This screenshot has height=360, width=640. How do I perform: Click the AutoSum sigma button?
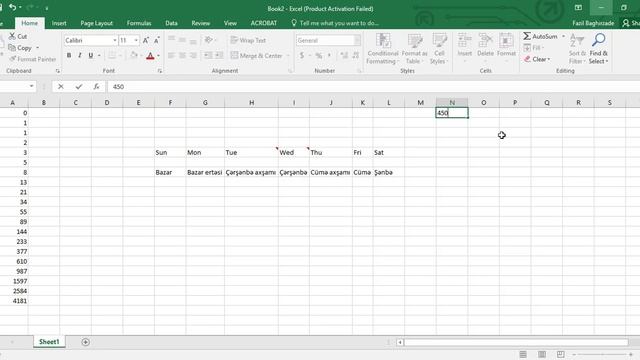[x=540, y=36]
